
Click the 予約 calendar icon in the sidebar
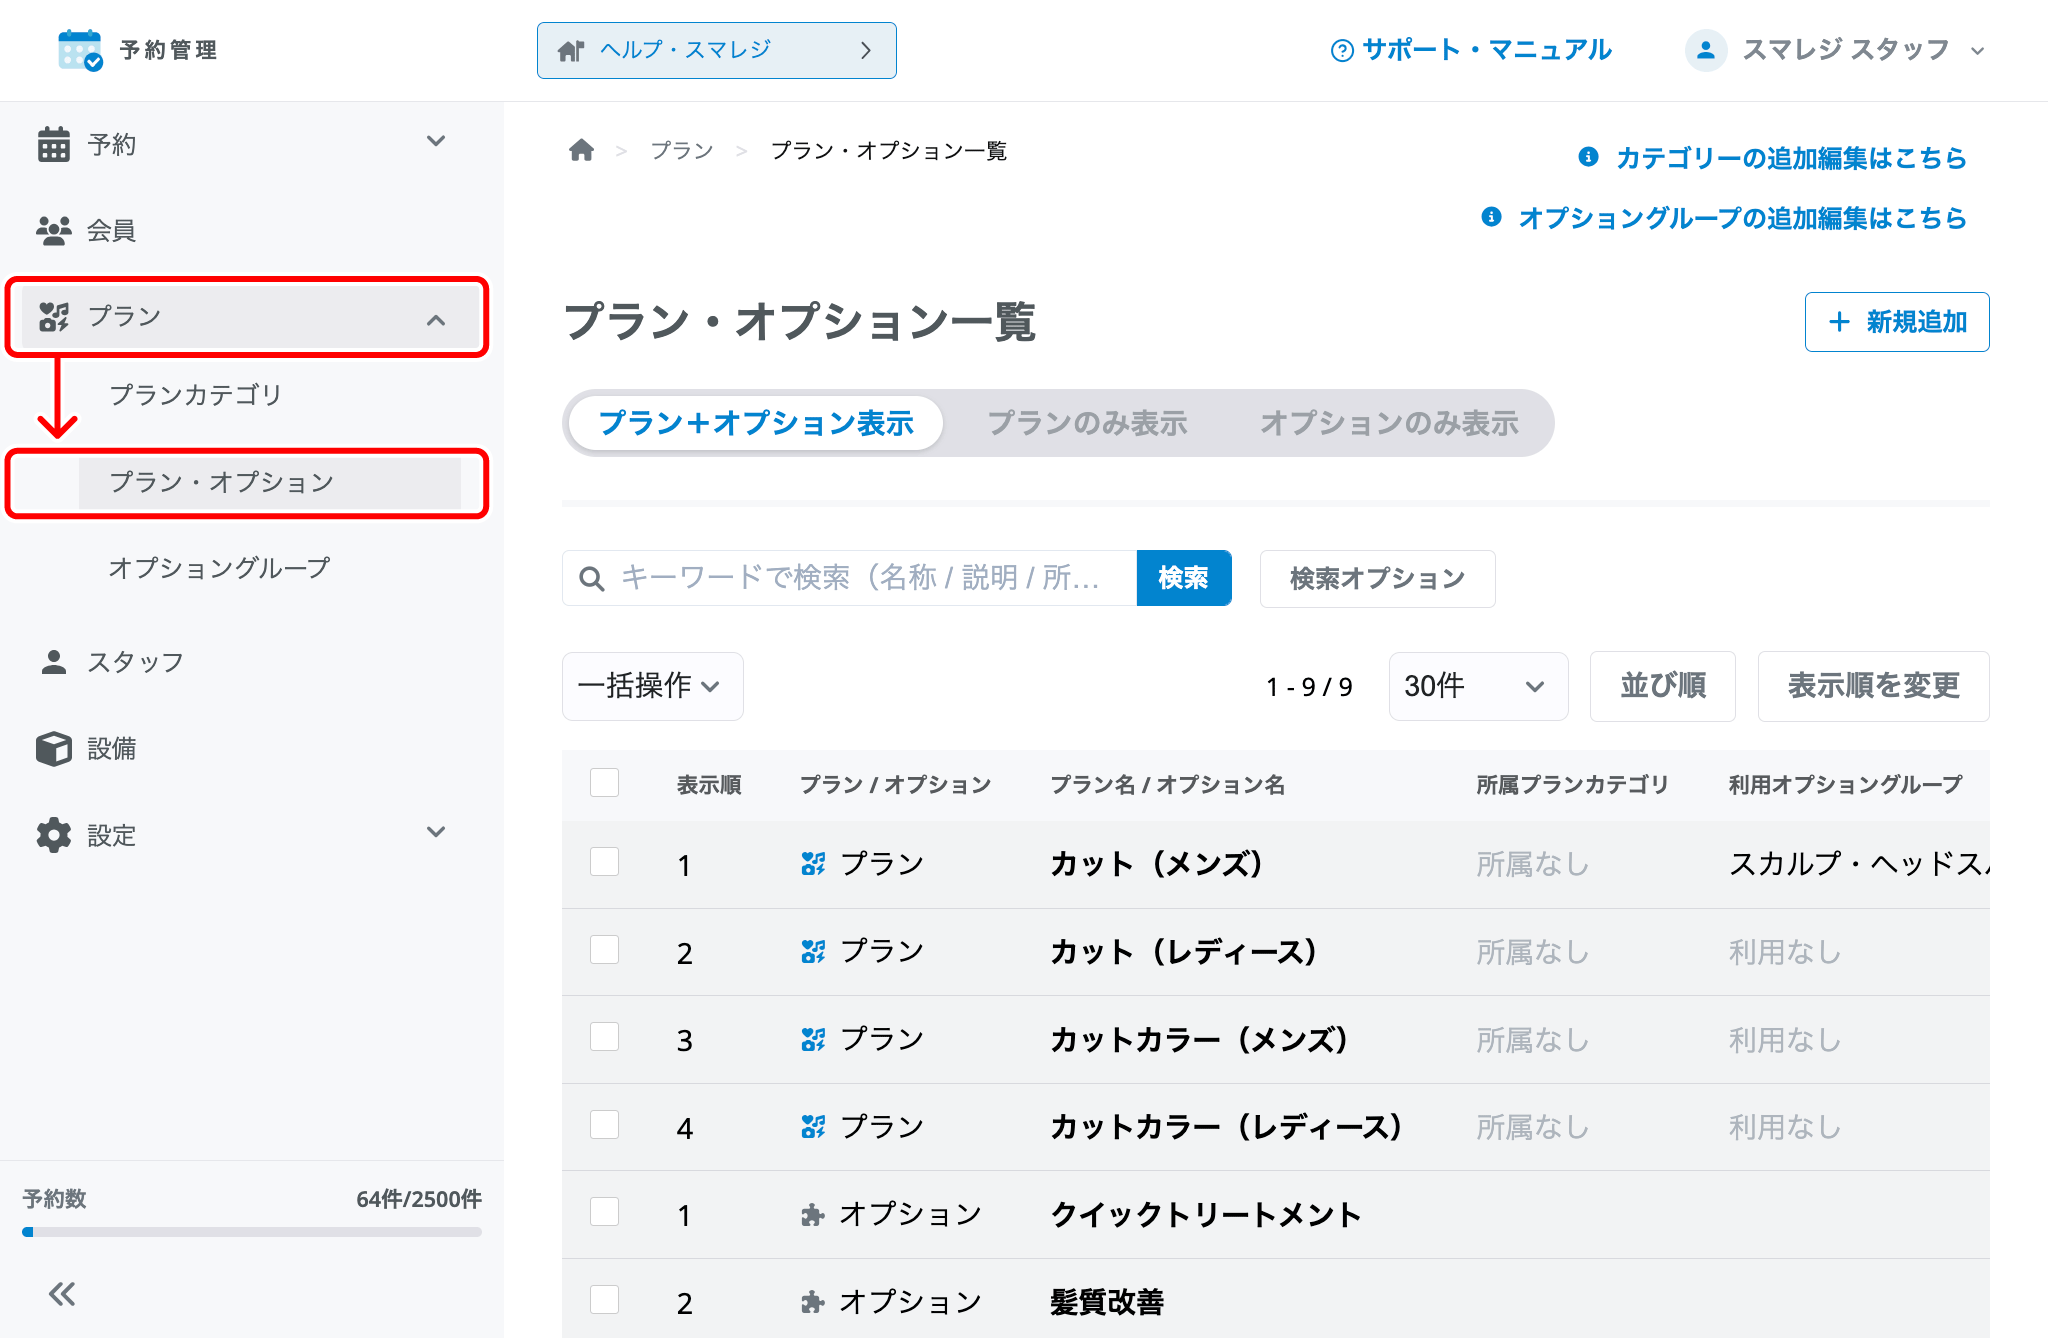click(x=54, y=144)
